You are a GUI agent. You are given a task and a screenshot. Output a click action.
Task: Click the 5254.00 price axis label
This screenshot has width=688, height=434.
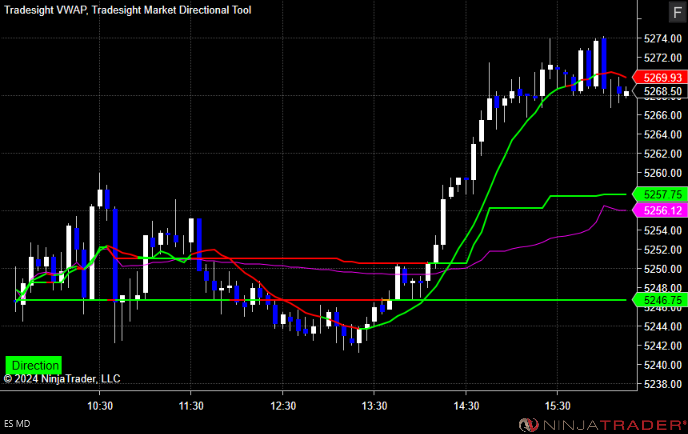(x=663, y=230)
